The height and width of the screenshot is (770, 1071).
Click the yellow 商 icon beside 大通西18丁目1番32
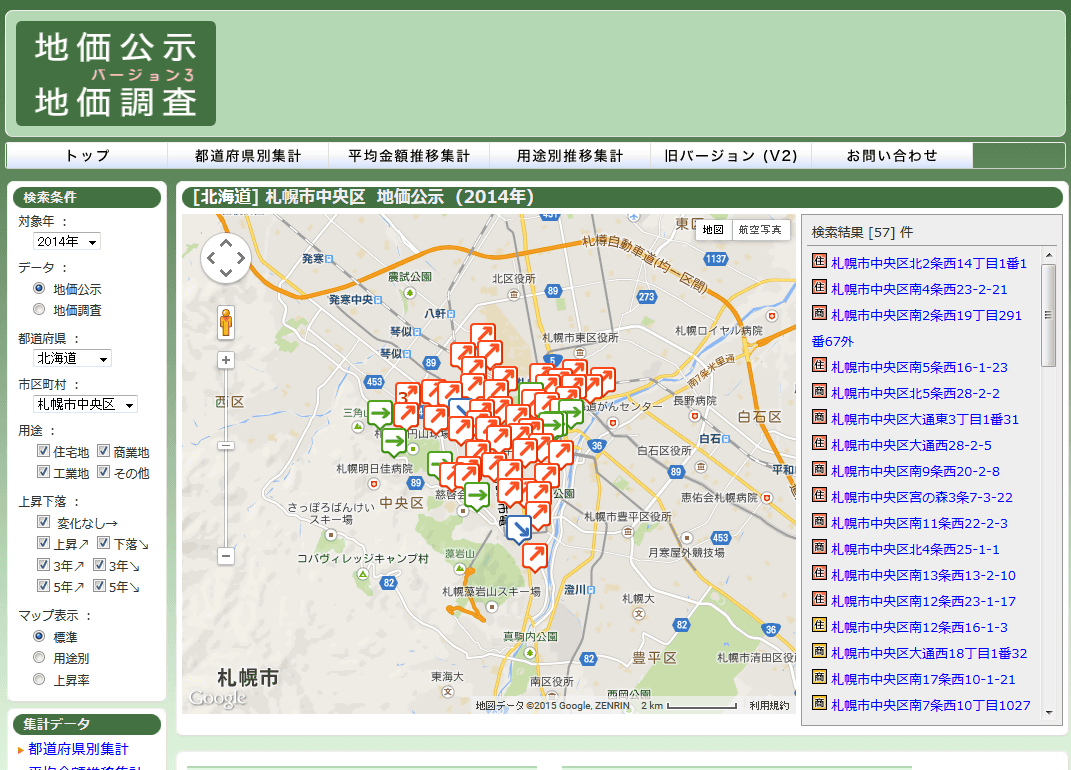pos(819,650)
